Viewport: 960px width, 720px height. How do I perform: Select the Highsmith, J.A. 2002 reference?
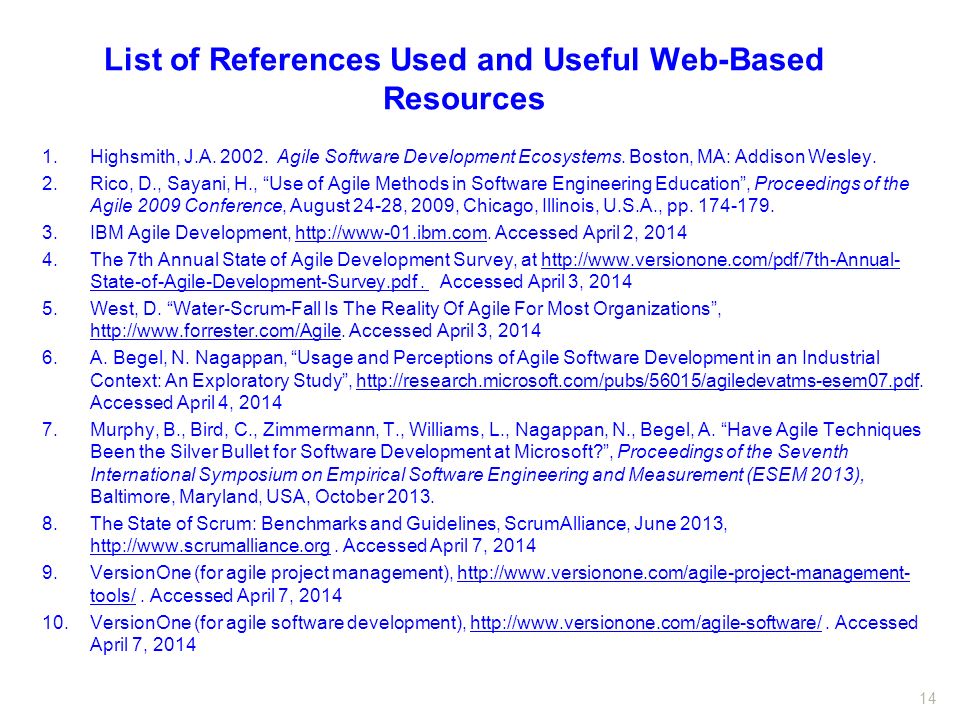point(483,157)
